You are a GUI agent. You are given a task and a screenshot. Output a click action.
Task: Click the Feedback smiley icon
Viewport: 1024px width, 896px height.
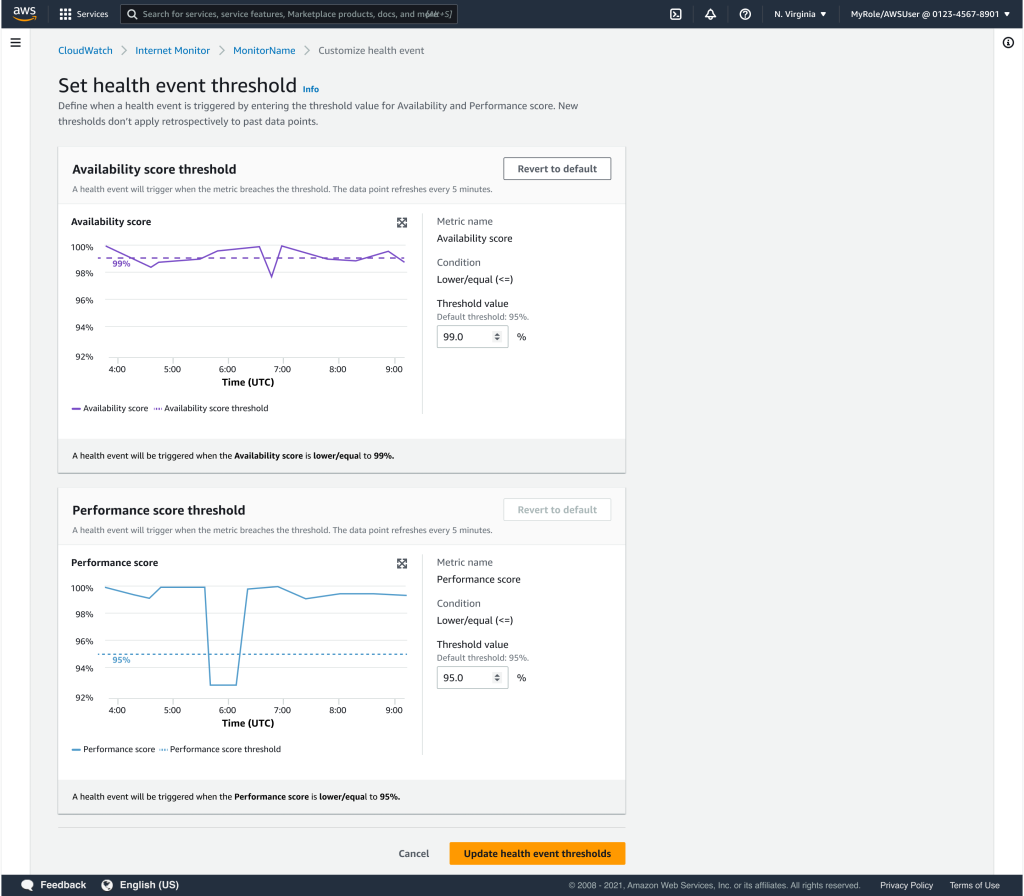click(x=26, y=884)
